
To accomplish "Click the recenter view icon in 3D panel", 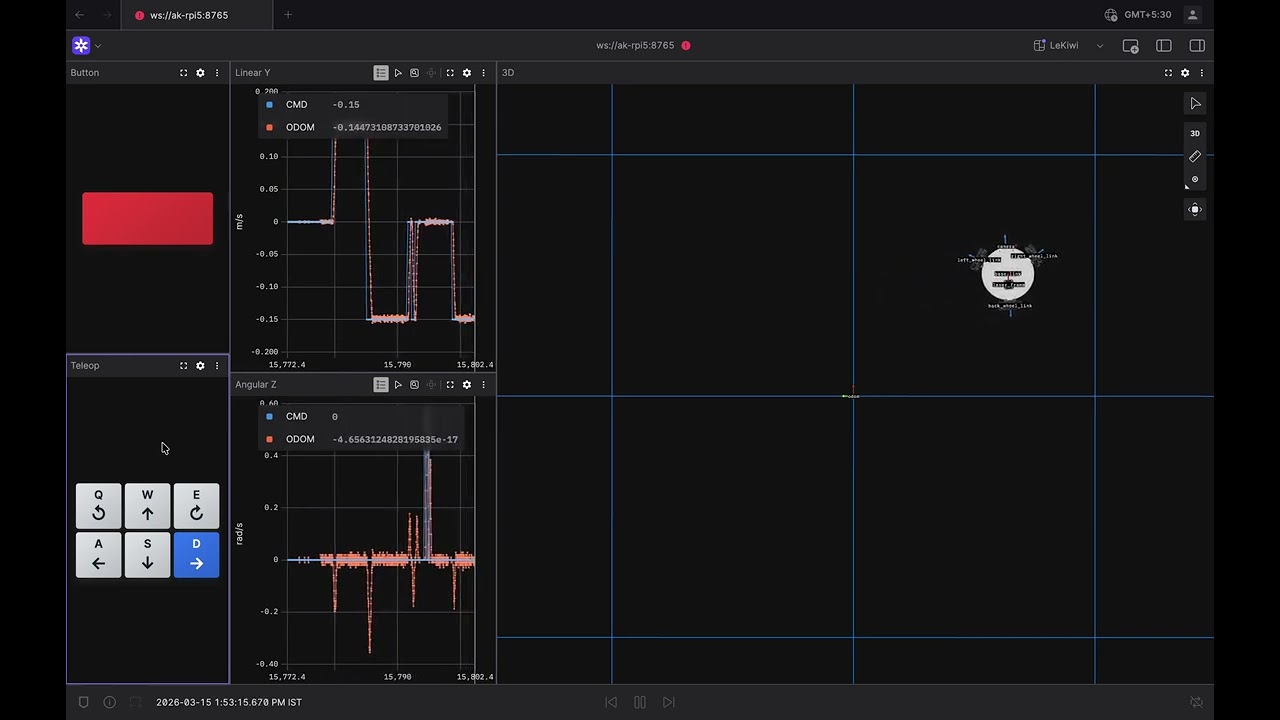I will [x=1195, y=209].
